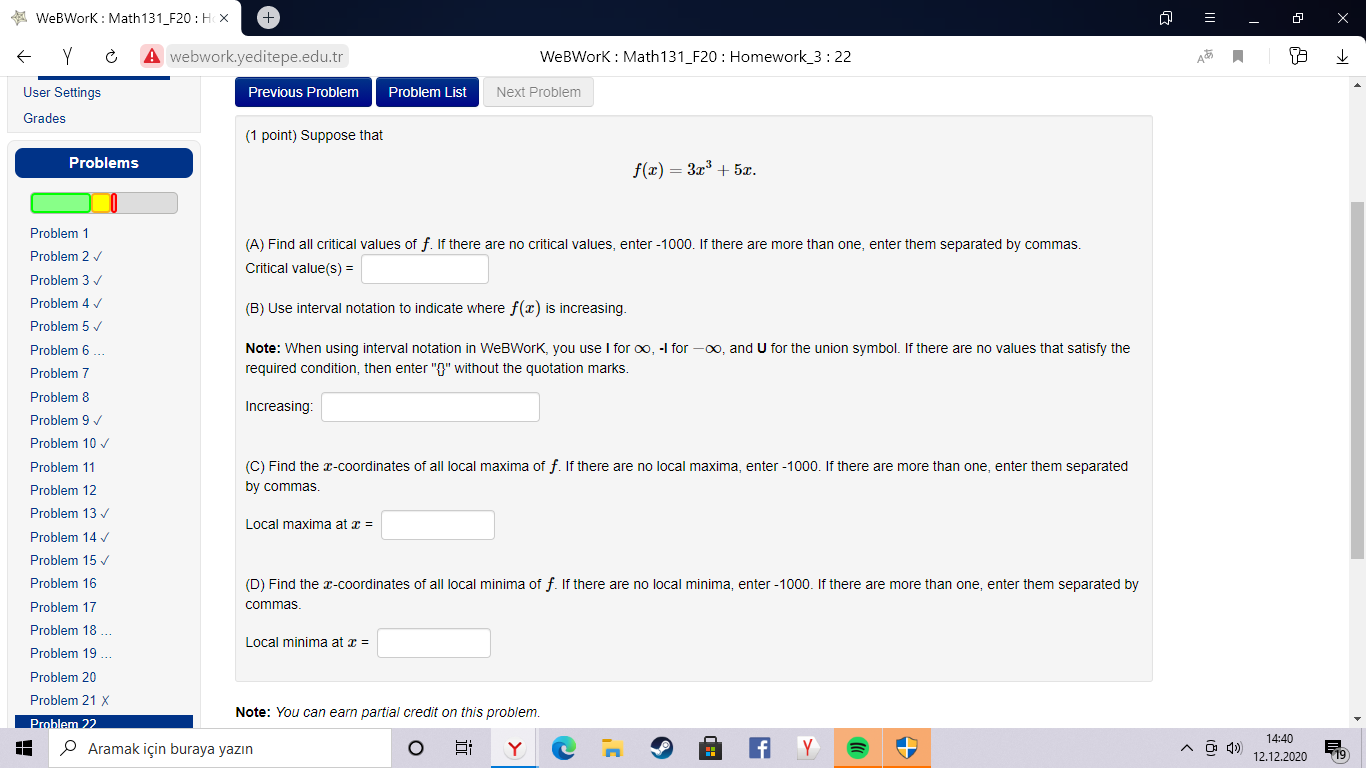
Task: Go to Problem 9
Action: 66,420
